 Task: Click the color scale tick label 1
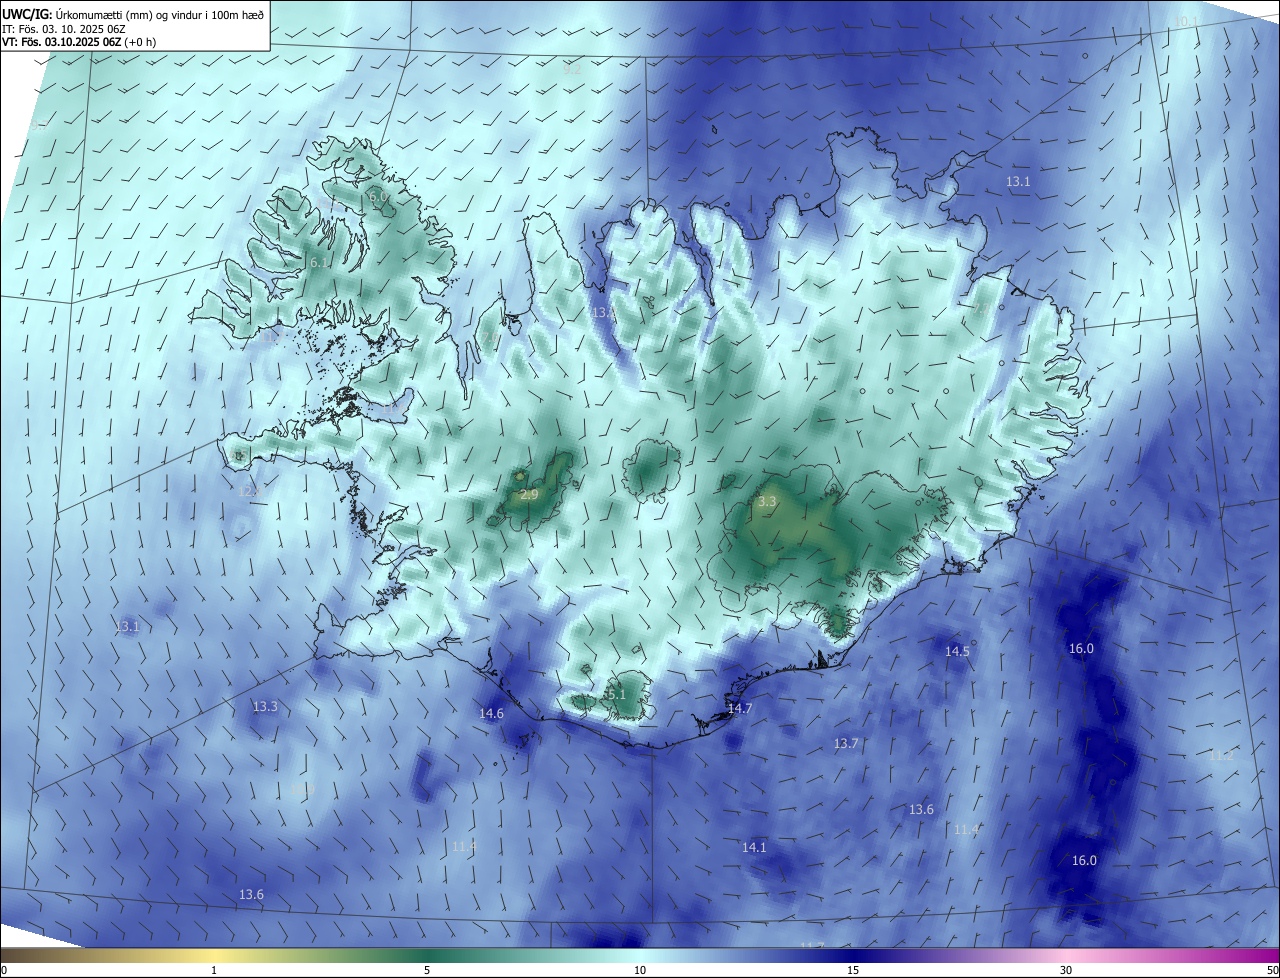[x=214, y=970]
